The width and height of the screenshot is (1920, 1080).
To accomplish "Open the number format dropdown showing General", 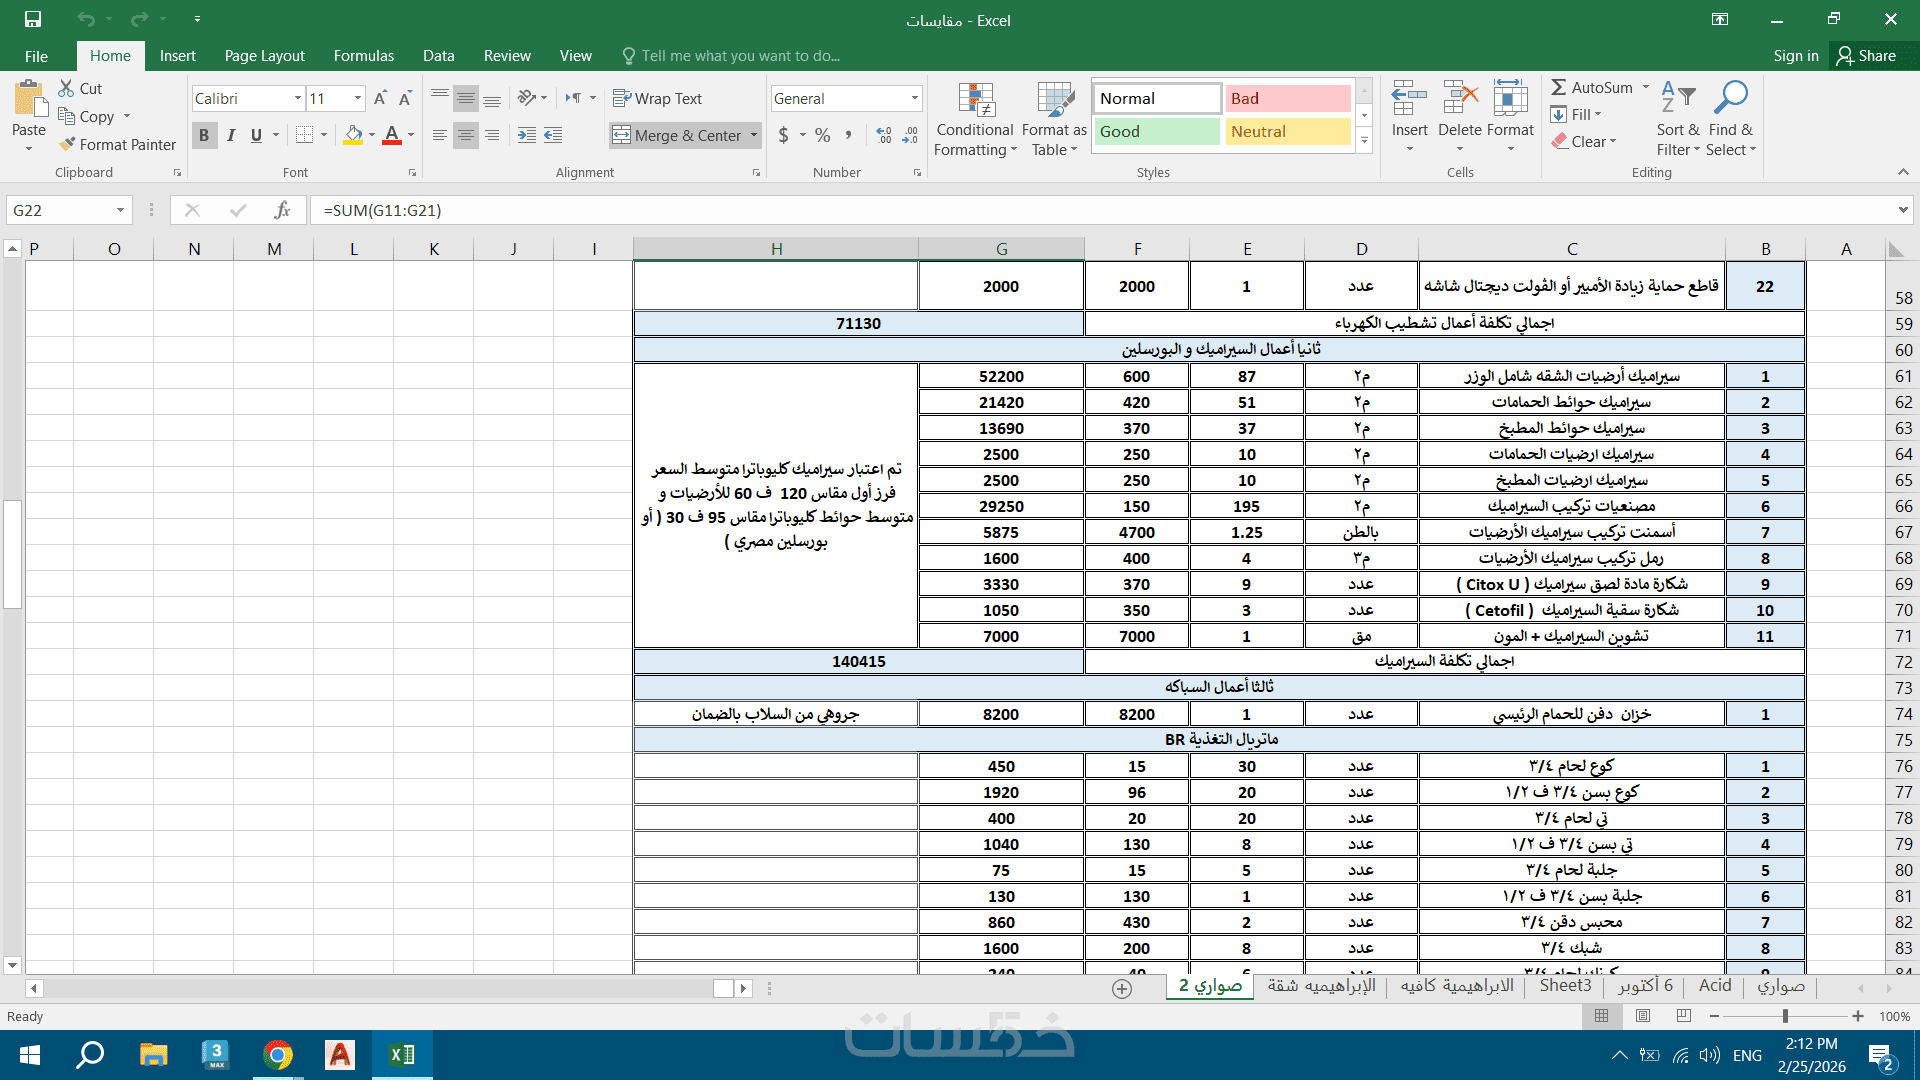I will 914,98.
